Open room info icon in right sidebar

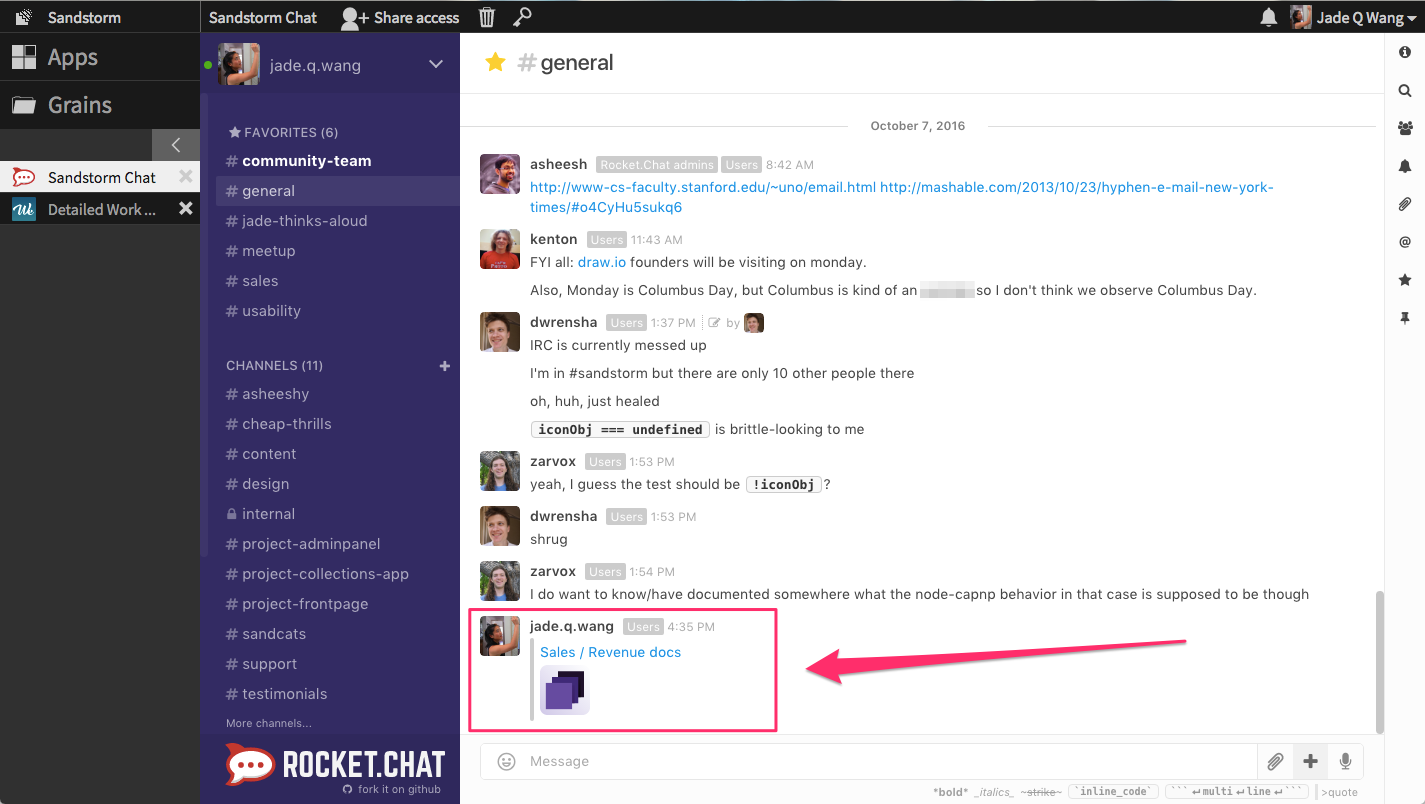coord(1405,52)
